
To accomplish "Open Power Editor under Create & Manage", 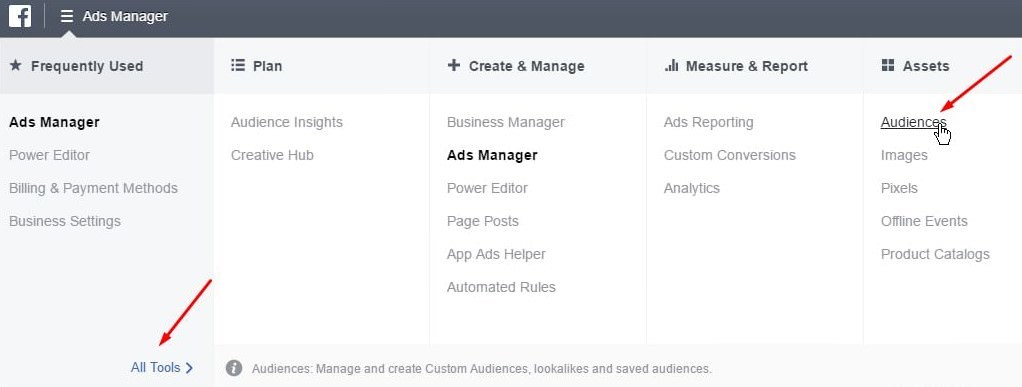I will pyautogui.click(x=488, y=188).
